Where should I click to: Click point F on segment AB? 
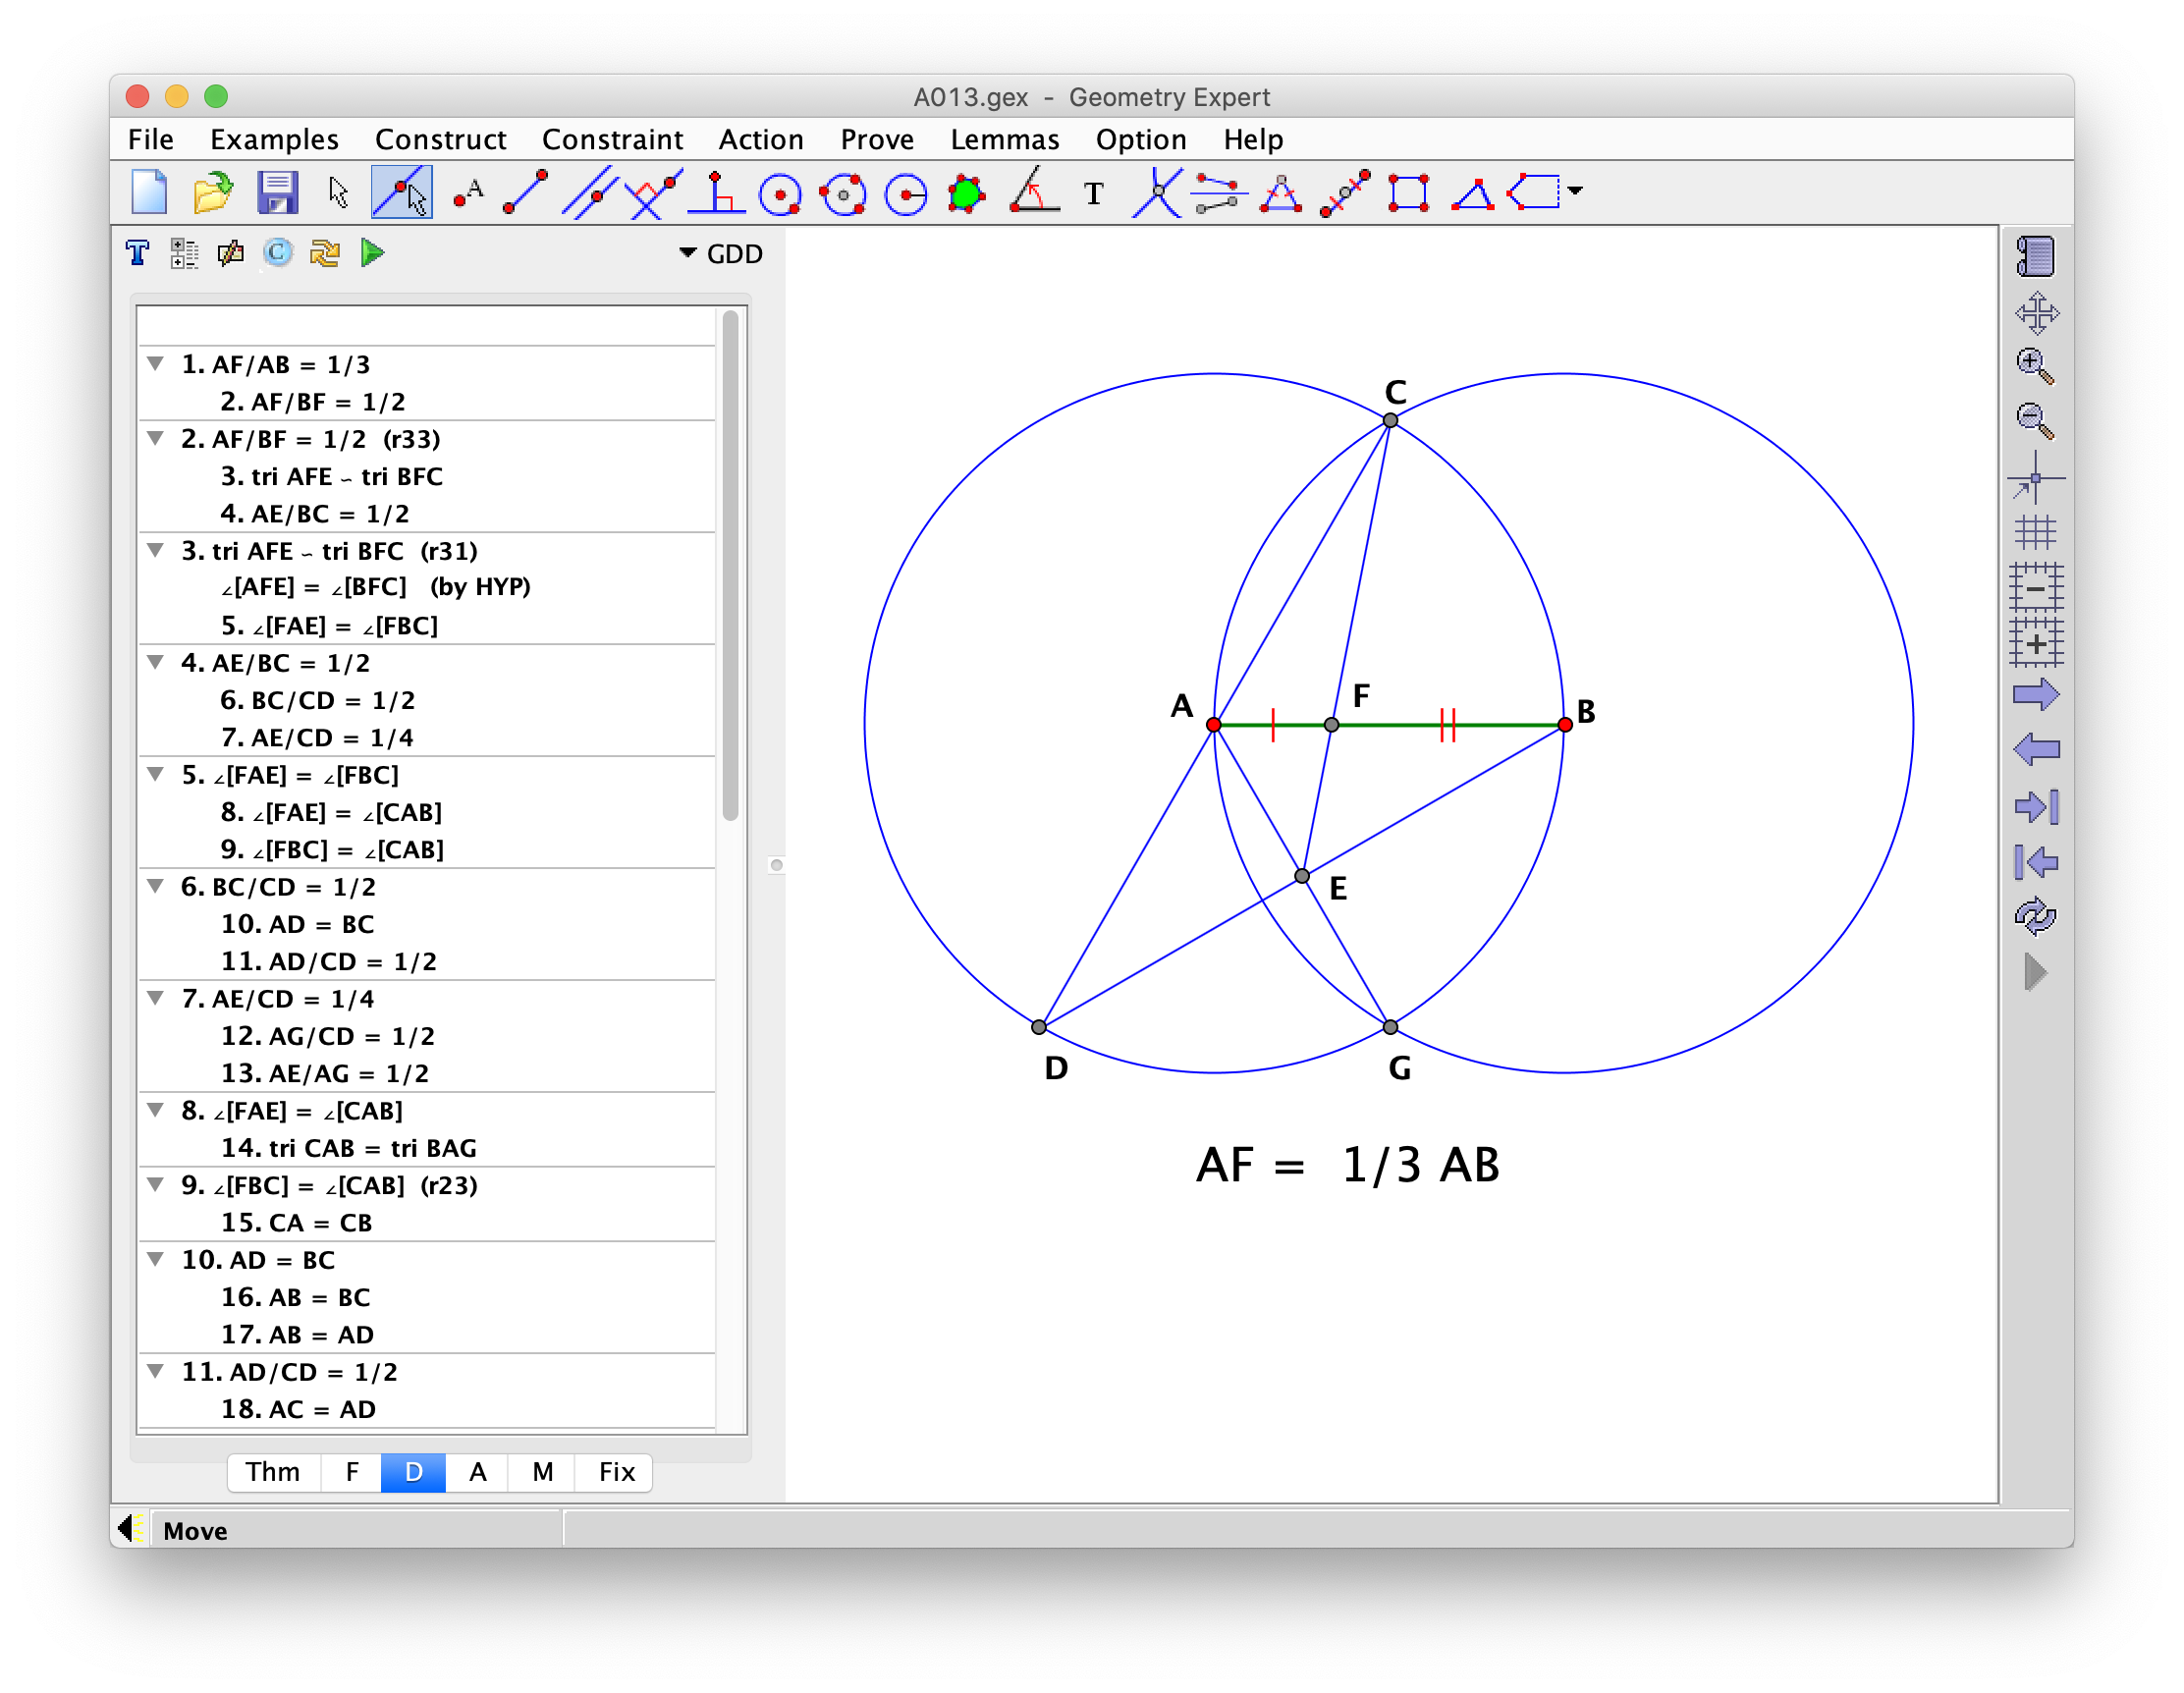[1331, 724]
